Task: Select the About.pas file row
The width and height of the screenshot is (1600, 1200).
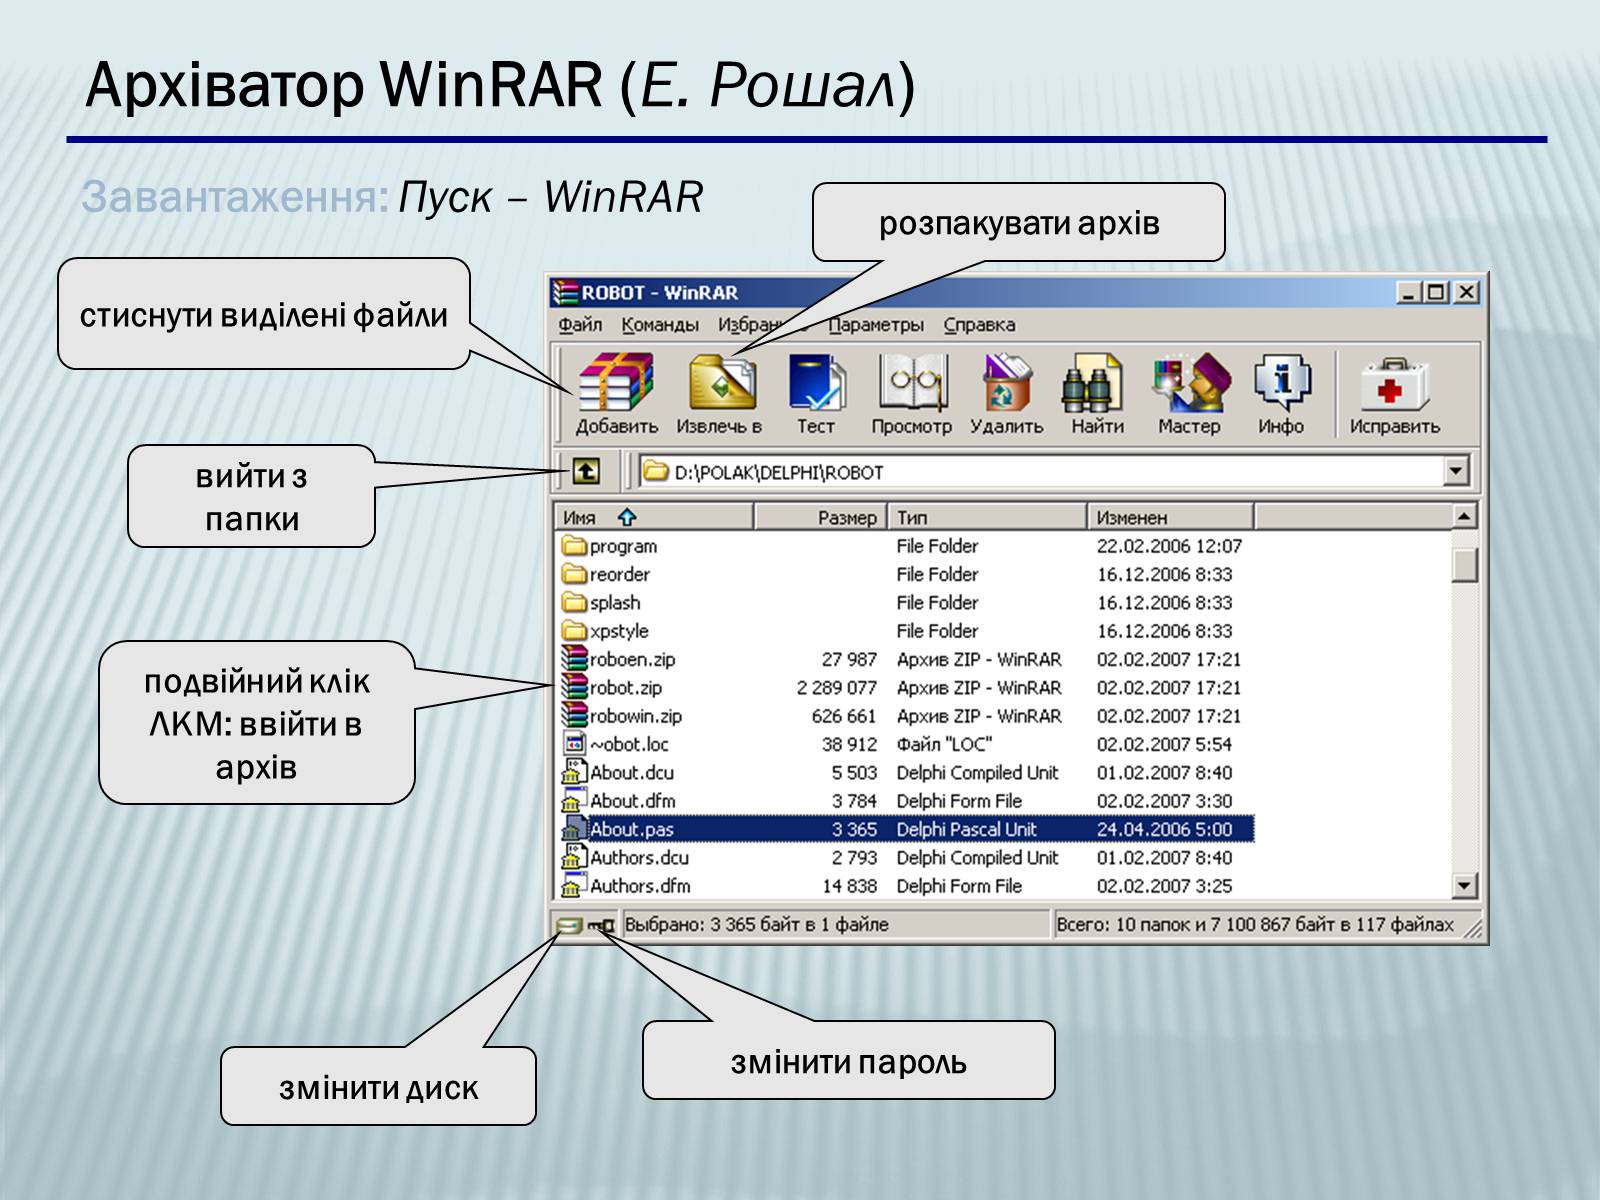Action: coord(905,829)
